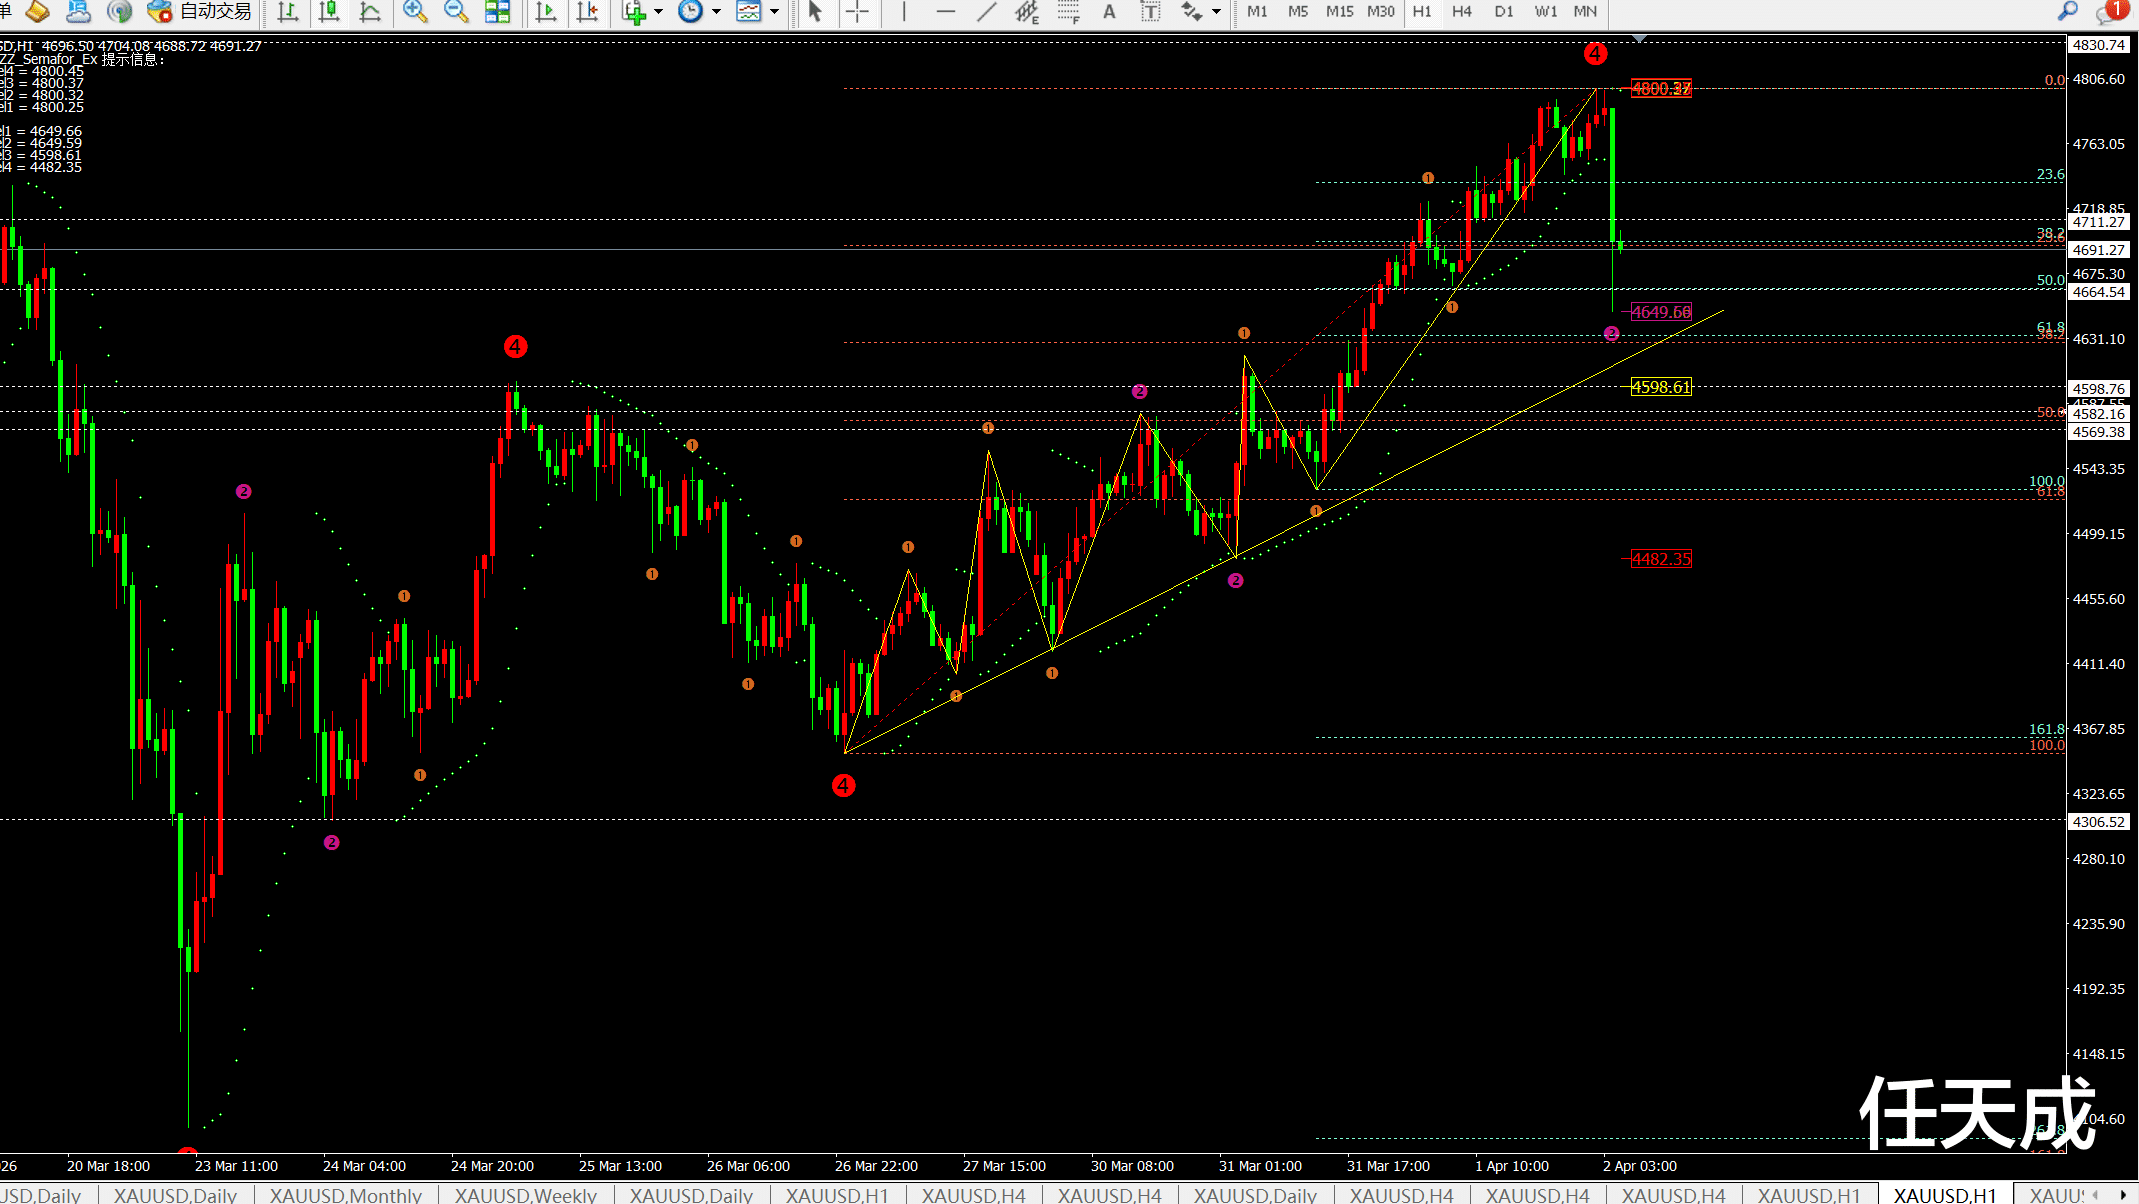Screen dimensions: 2139x1204
Task: Tile chart windows with grid icon
Action: pos(497,11)
